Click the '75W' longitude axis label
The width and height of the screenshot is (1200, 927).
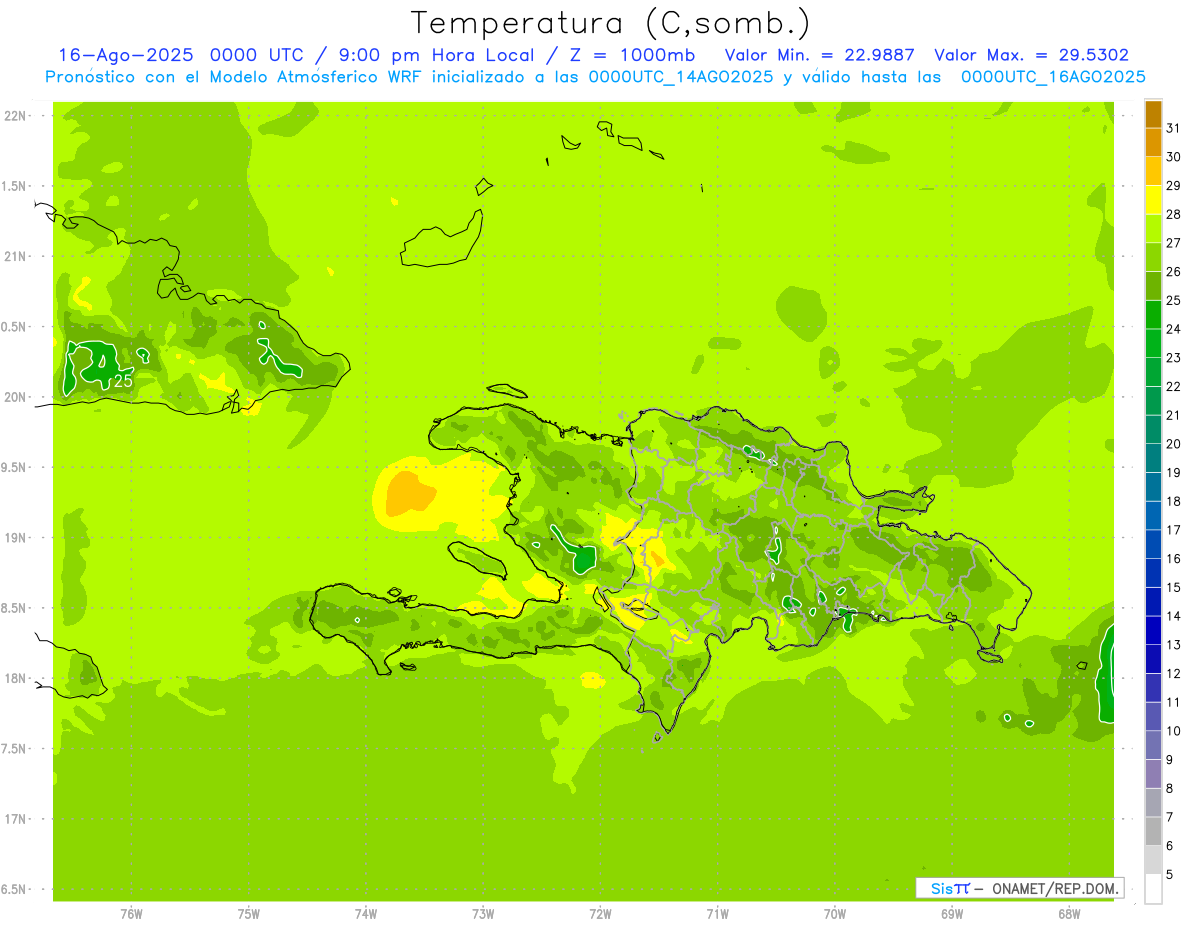249,914
